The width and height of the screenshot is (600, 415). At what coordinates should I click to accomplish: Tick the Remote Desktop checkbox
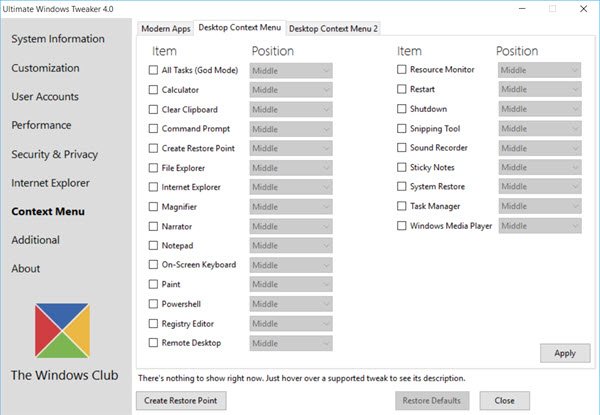pos(153,343)
